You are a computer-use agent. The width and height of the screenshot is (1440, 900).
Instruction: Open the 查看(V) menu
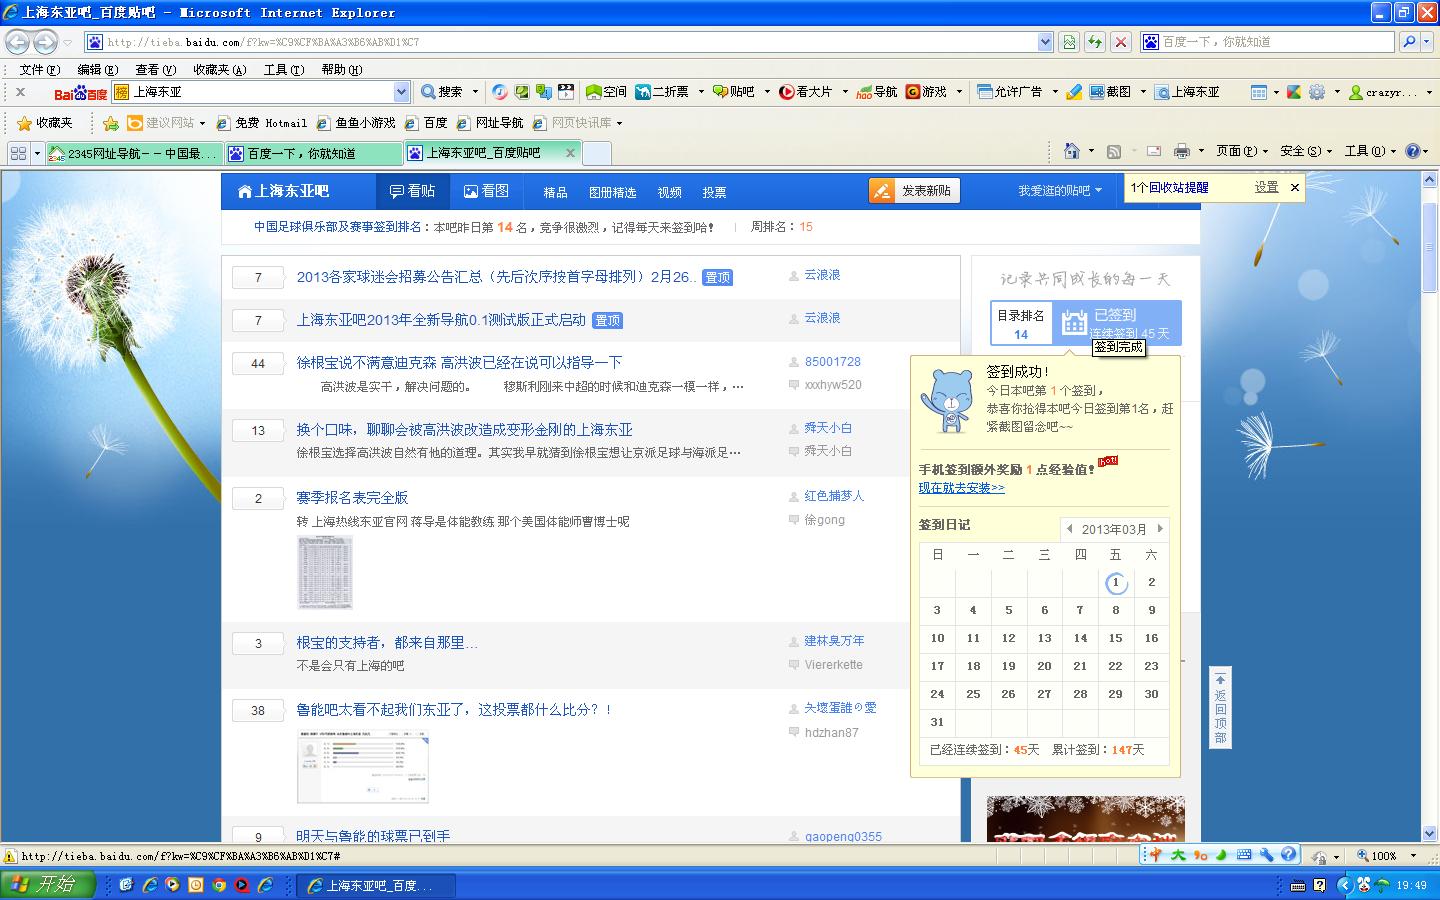click(x=155, y=70)
